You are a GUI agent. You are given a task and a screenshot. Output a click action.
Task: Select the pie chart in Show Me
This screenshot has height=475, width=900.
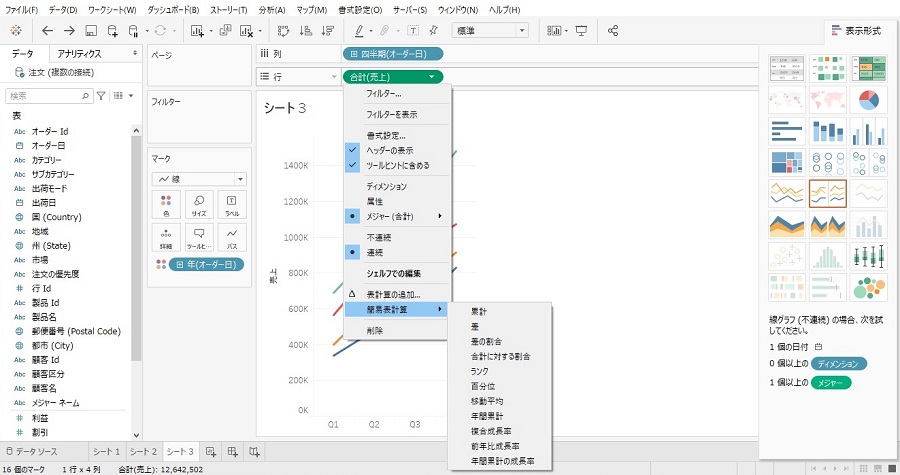point(867,100)
